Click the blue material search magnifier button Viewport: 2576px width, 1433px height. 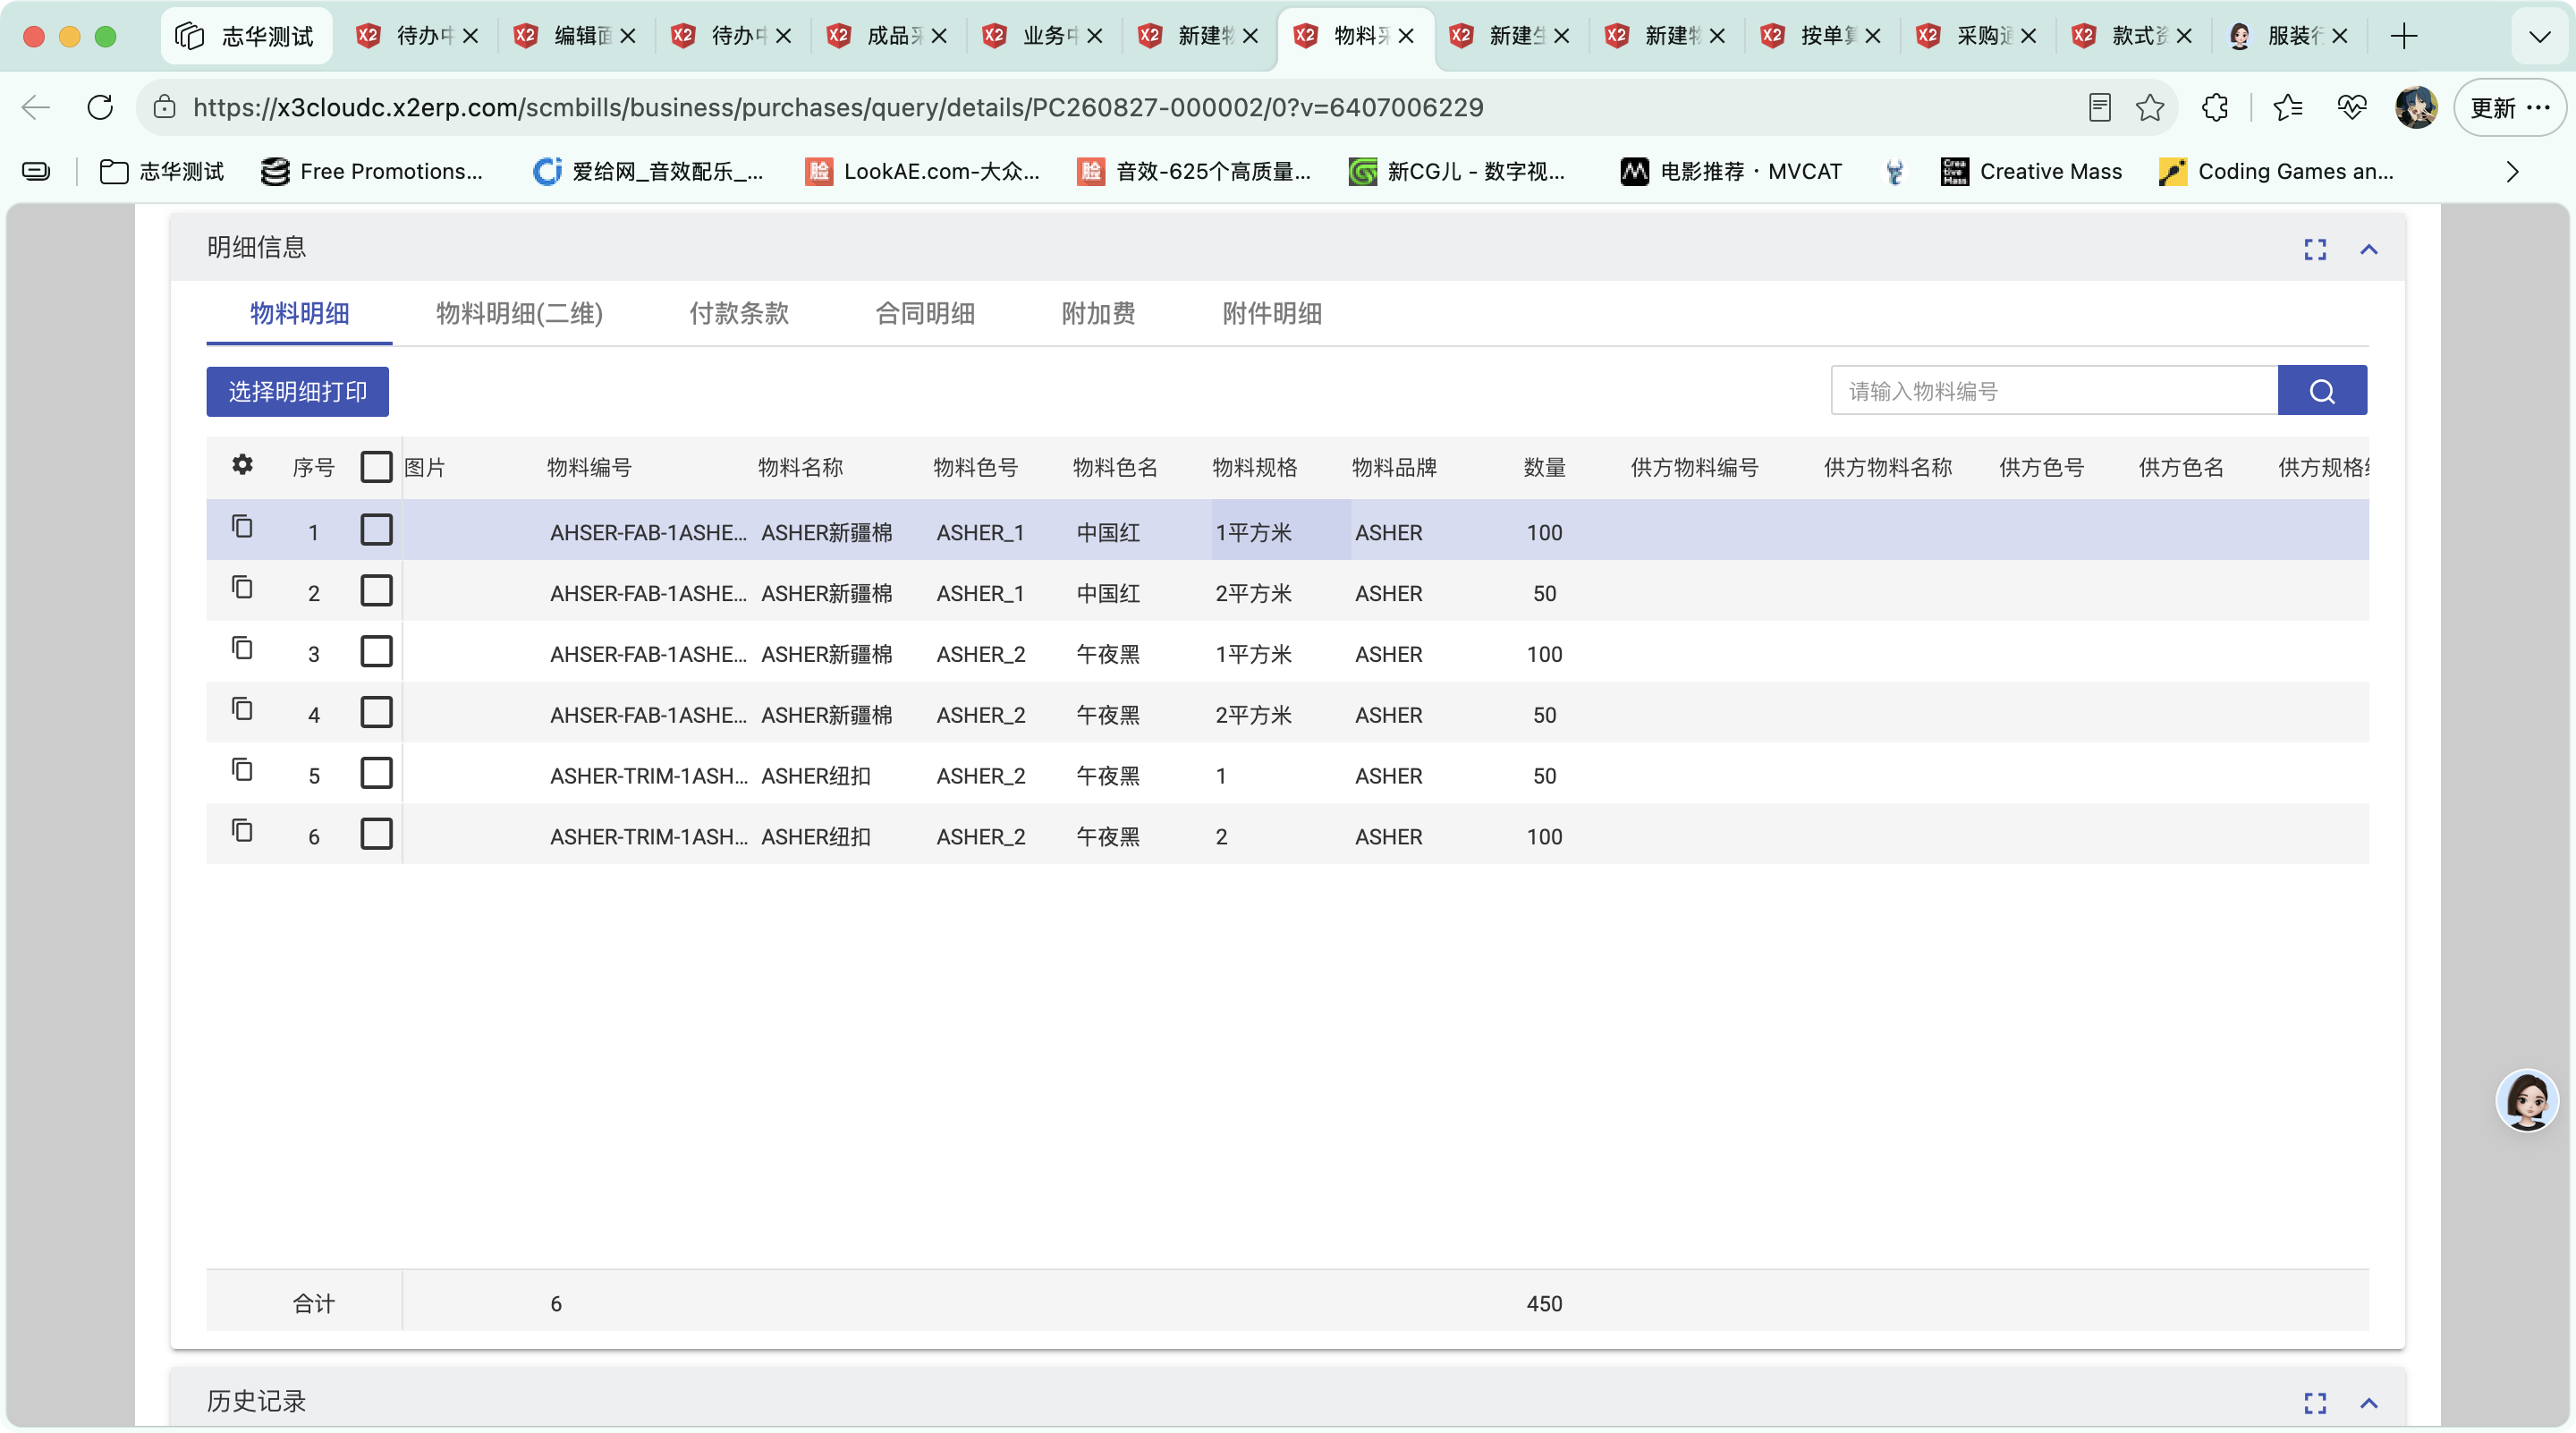click(x=2321, y=391)
